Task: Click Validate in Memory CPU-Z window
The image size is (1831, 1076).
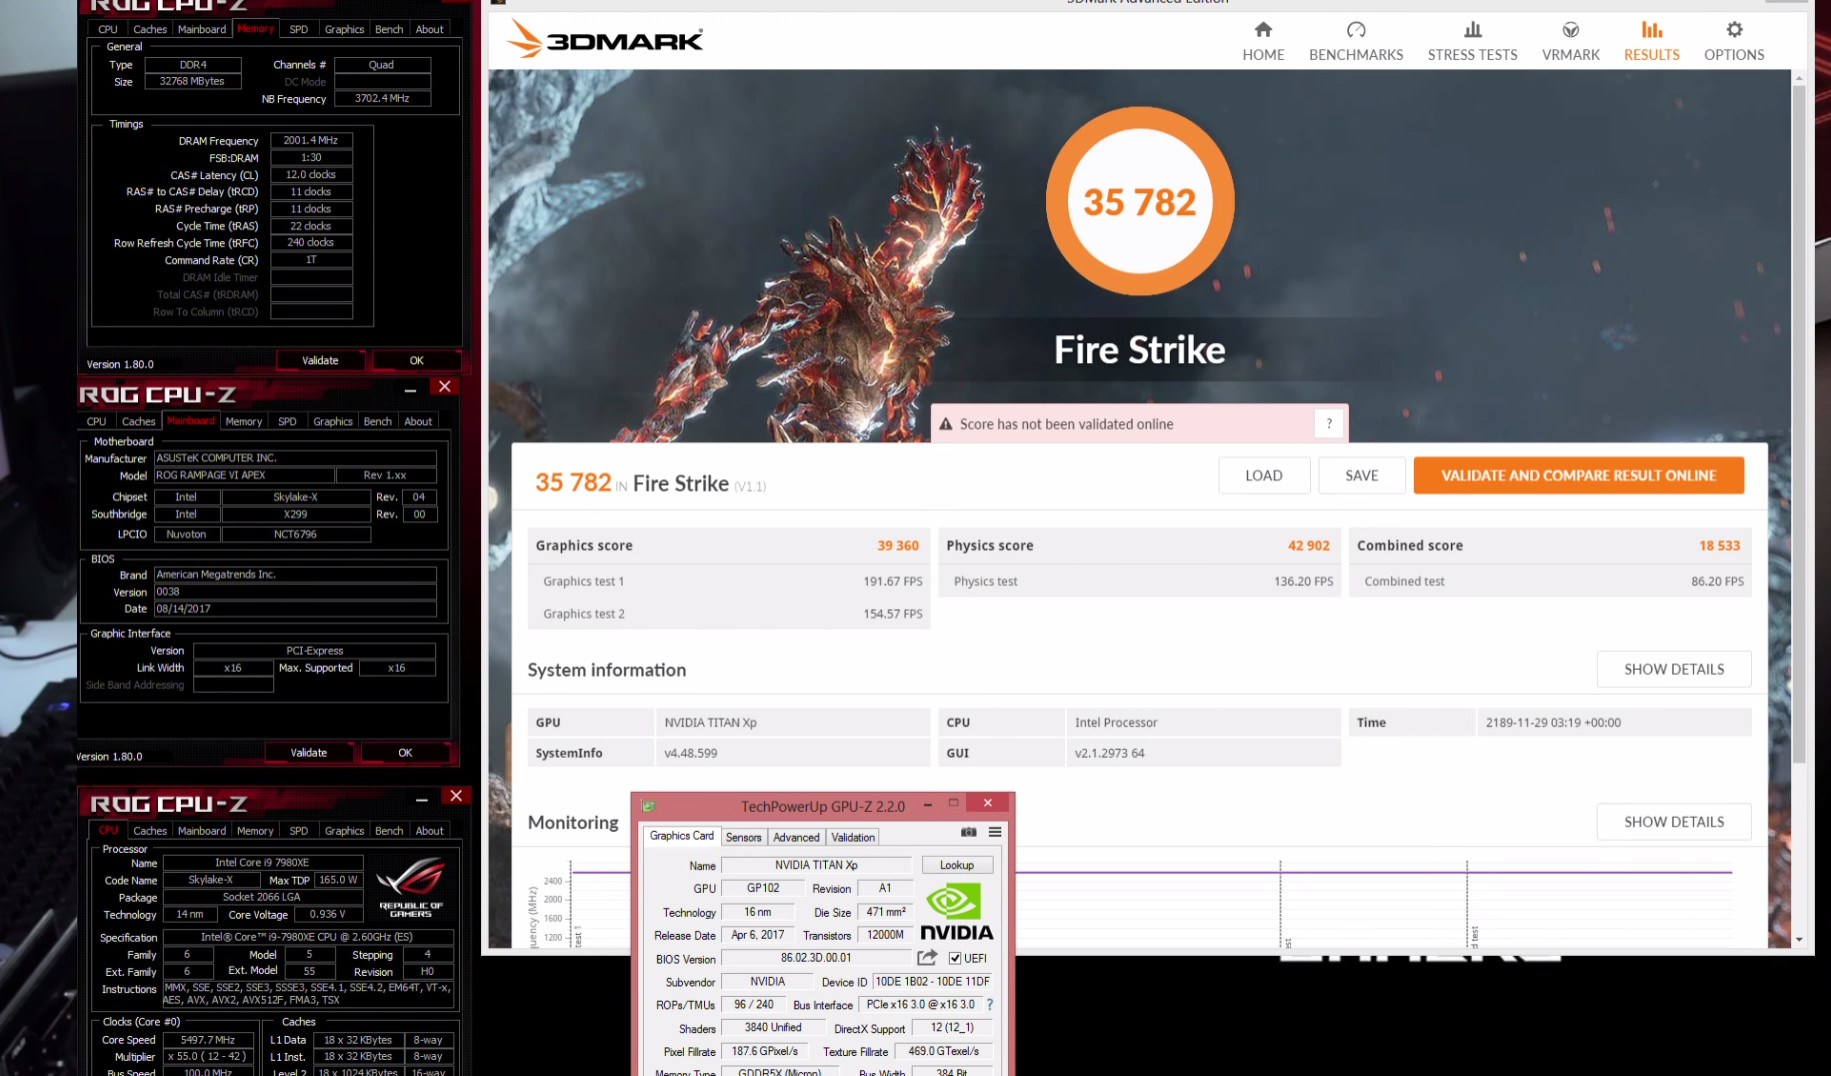Action: click(x=320, y=360)
